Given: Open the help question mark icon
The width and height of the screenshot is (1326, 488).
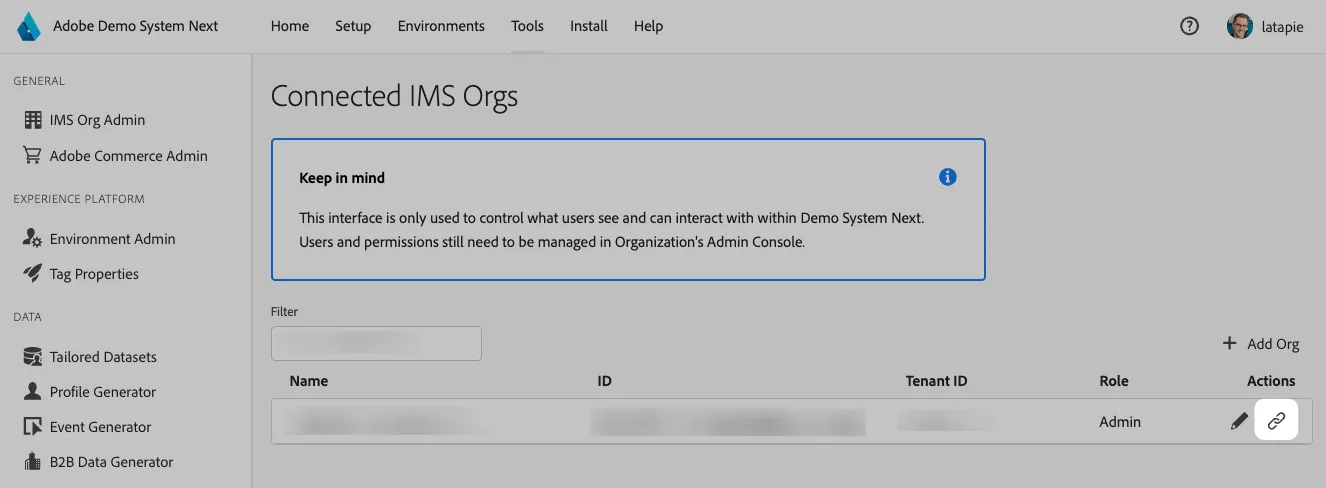Looking at the screenshot, I should coord(1189,27).
